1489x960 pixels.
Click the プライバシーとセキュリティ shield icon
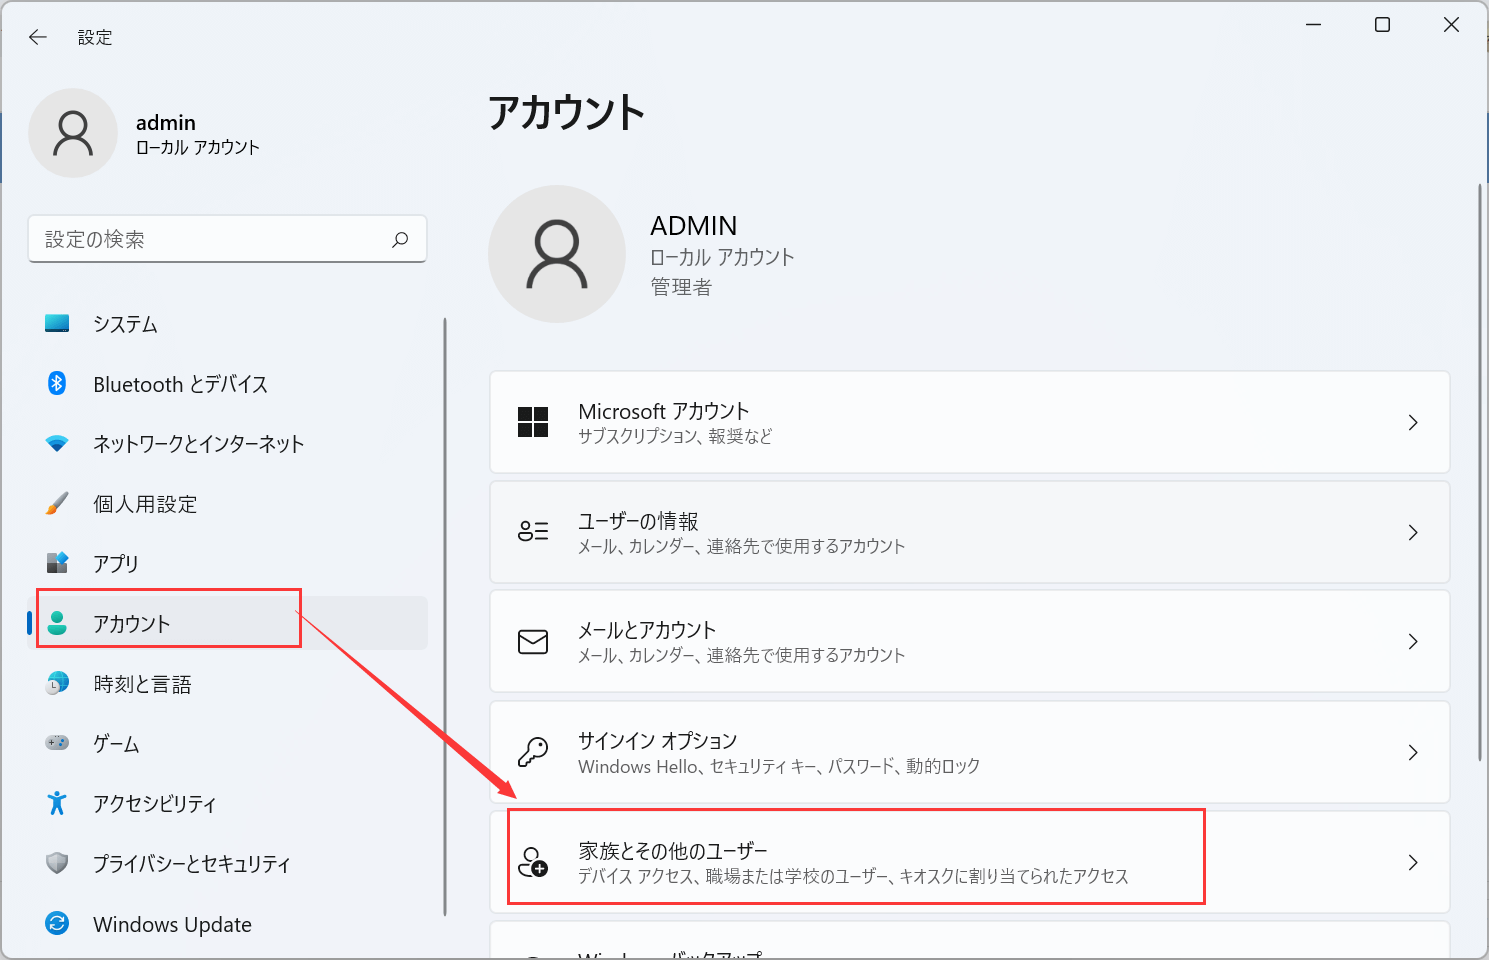(58, 863)
